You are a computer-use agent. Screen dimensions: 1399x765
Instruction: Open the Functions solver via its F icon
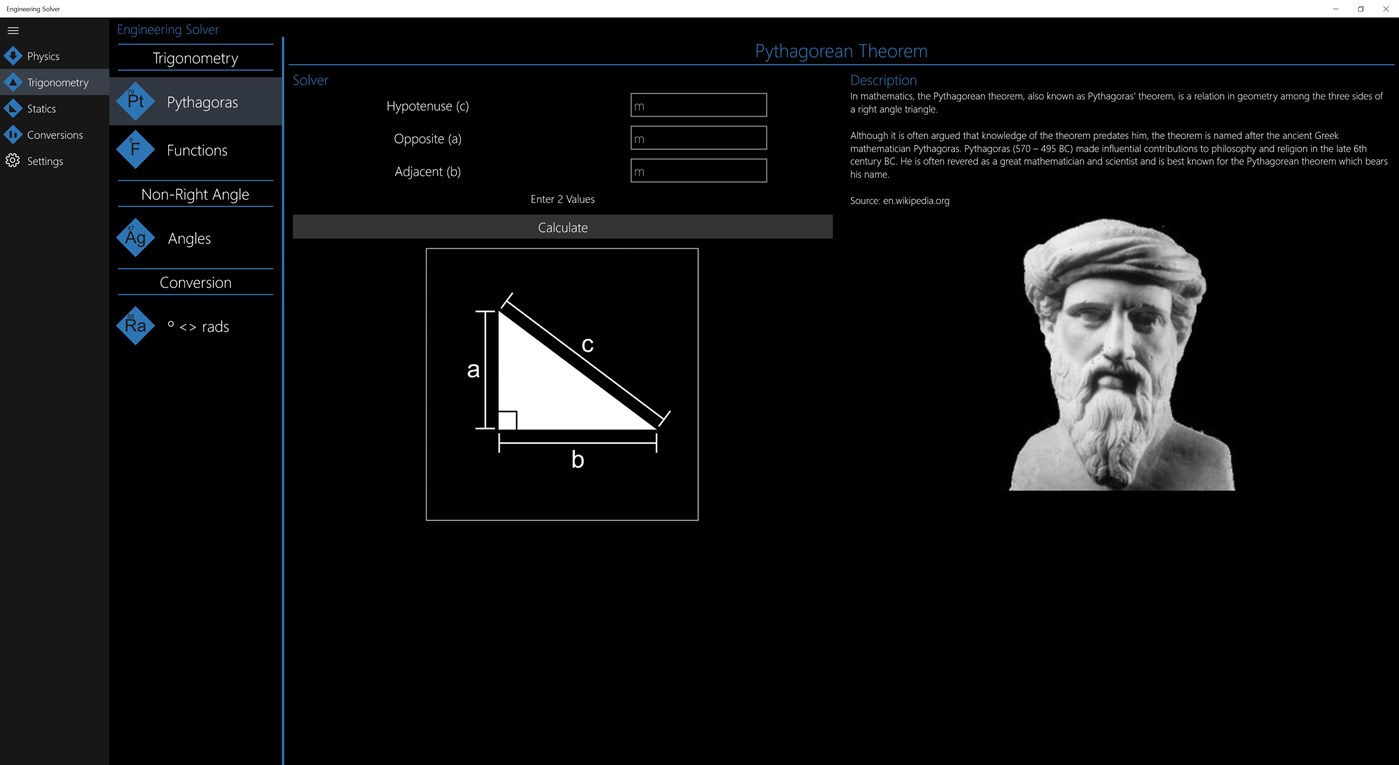click(x=135, y=149)
